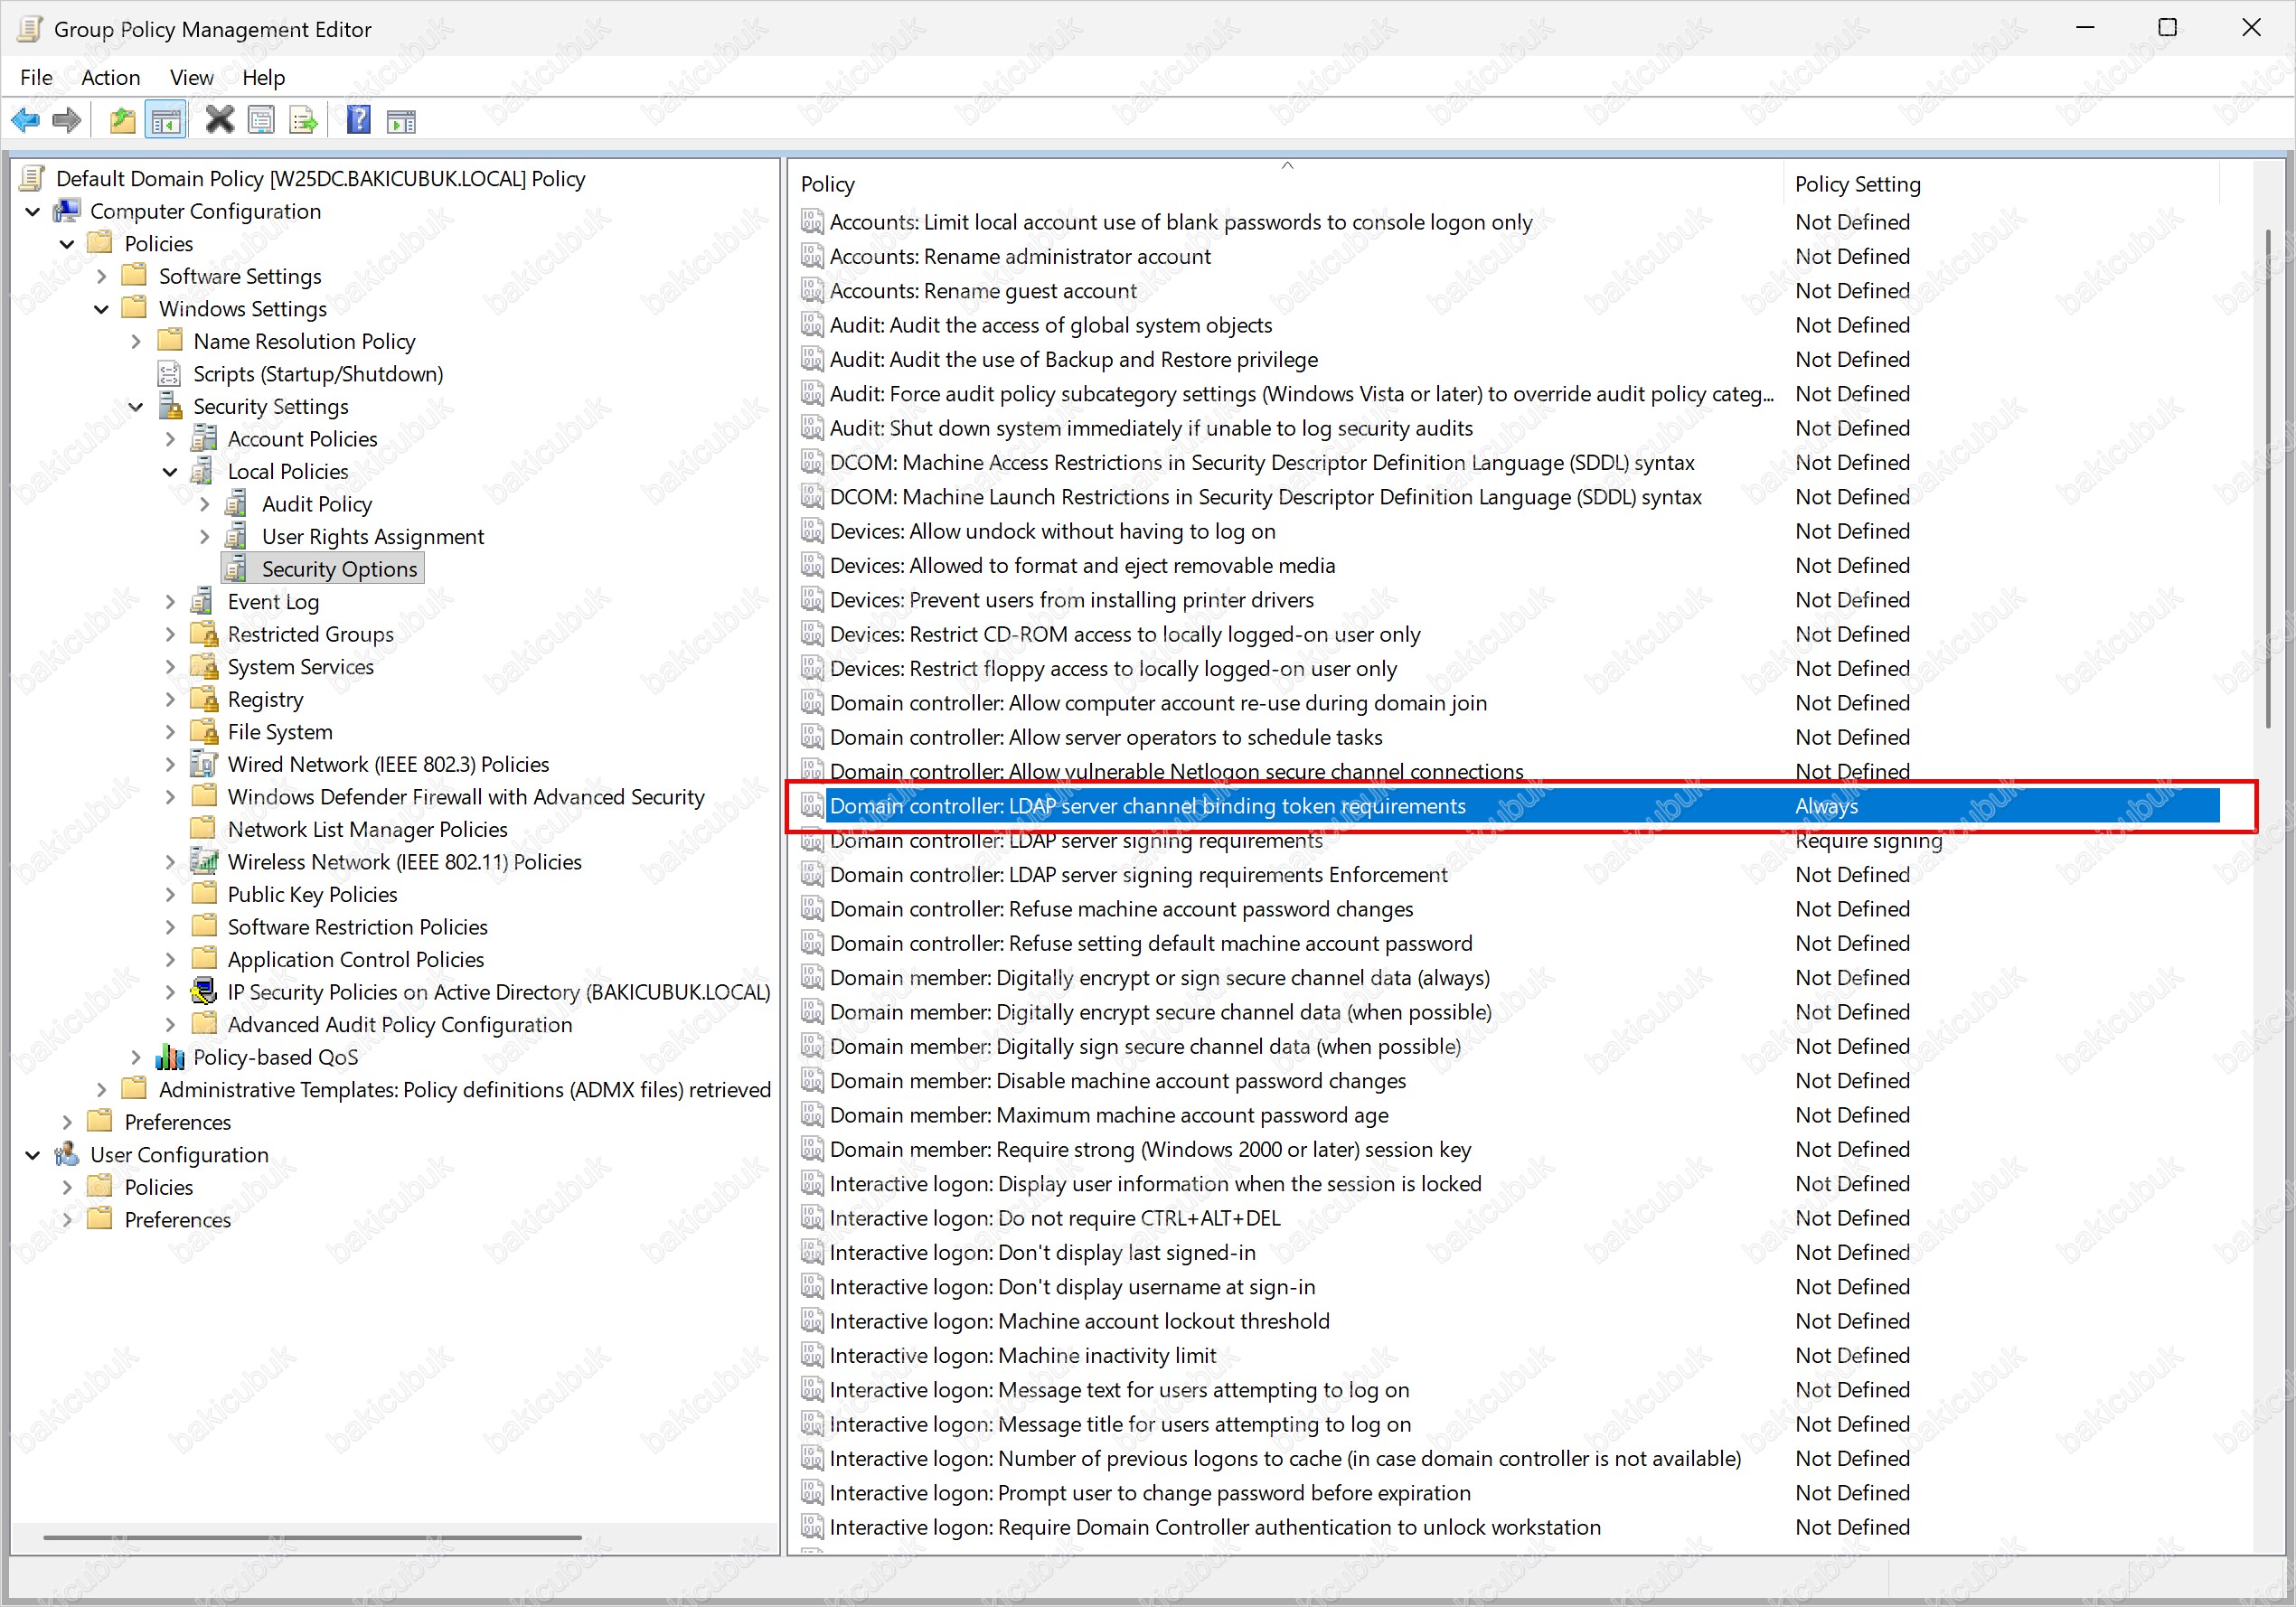Image resolution: width=2296 pixels, height=1607 pixels.
Task: Click the Registry folder icon
Action: tap(204, 698)
